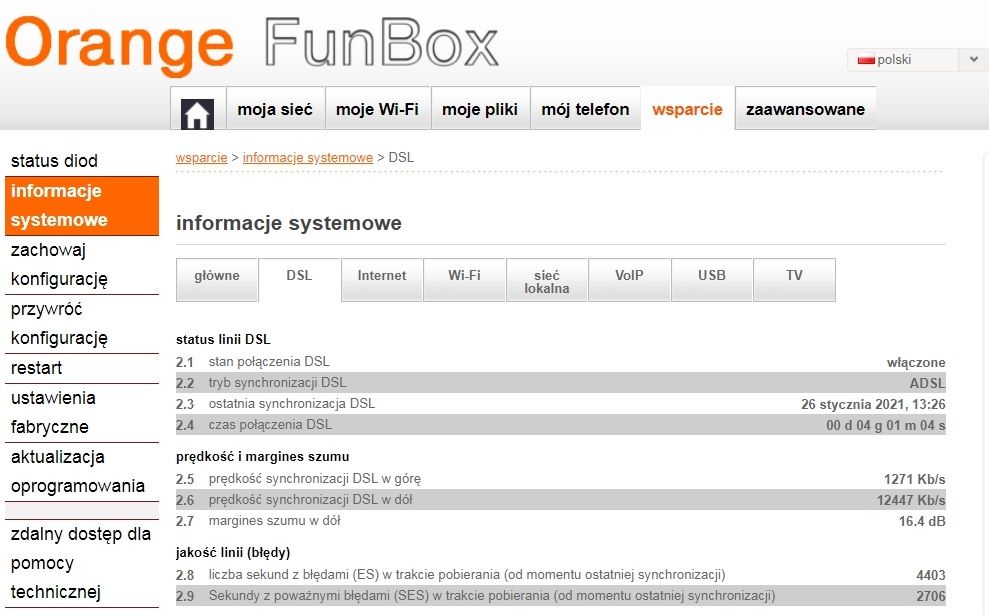This screenshot has height=615, width=989.
Task: Open the polski language dropdown arrow
Action: tap(973, 59)
